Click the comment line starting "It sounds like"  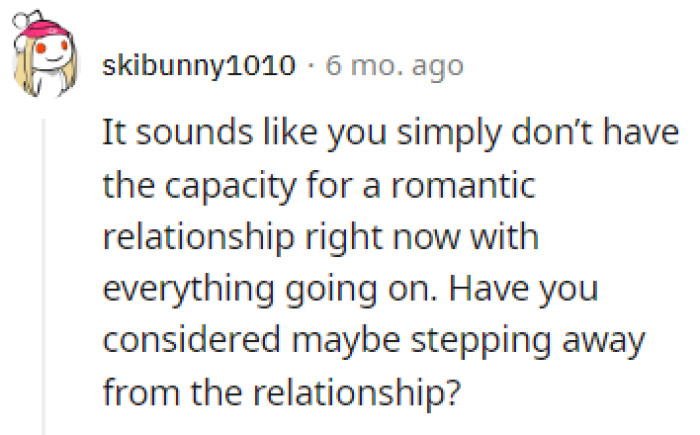[390, 135]
